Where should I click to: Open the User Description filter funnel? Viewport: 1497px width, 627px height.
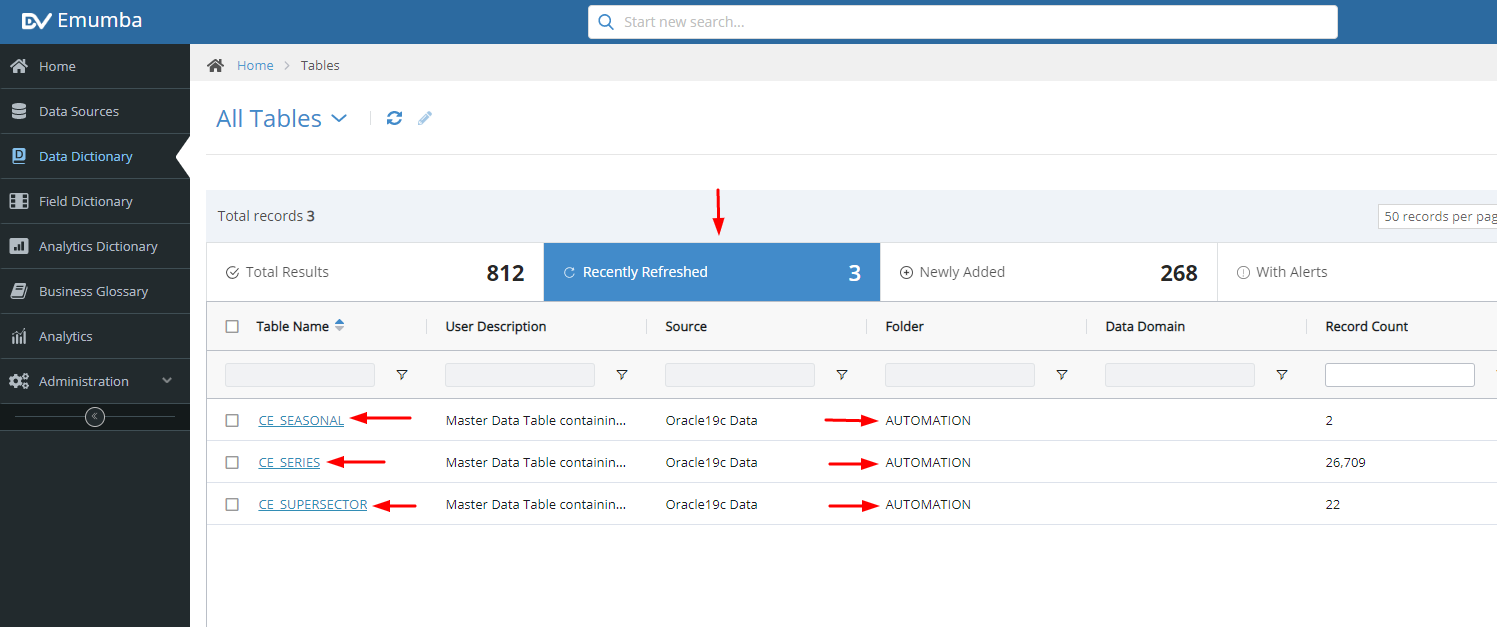(622, 375)
